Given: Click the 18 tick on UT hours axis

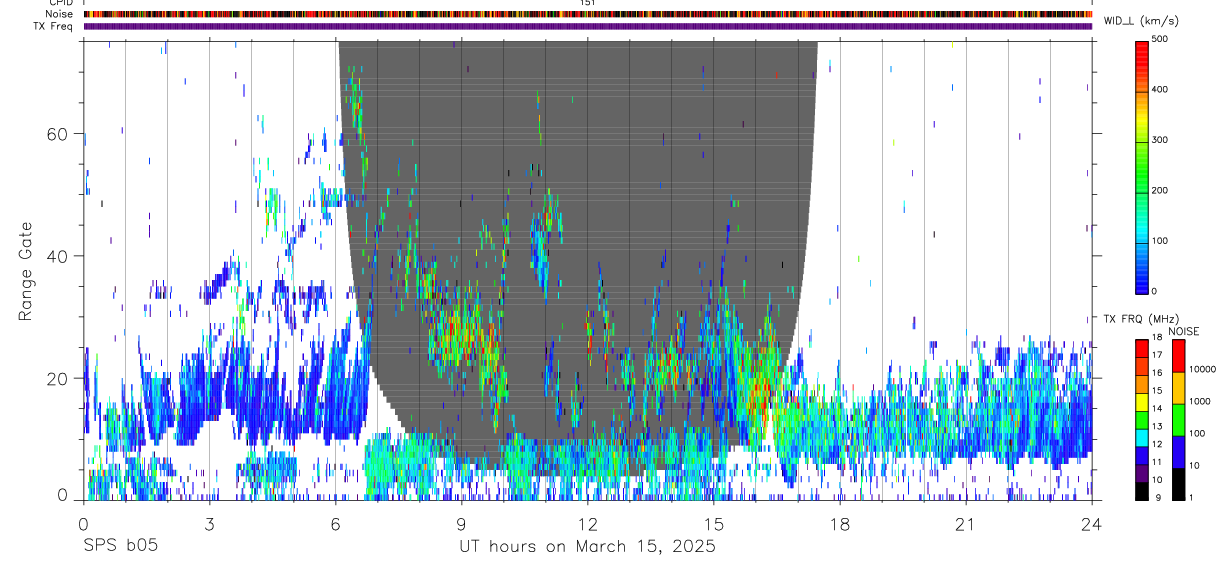Looking at the screenshot, I should coord(840,524).
